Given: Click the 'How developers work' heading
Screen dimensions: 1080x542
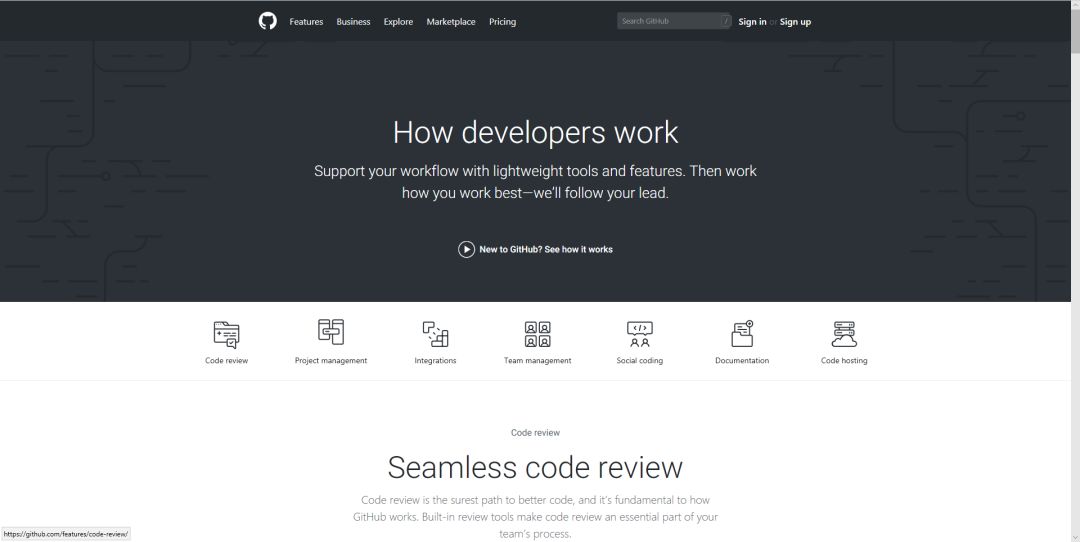Looking at the screenshot, I should click(536, 132).
